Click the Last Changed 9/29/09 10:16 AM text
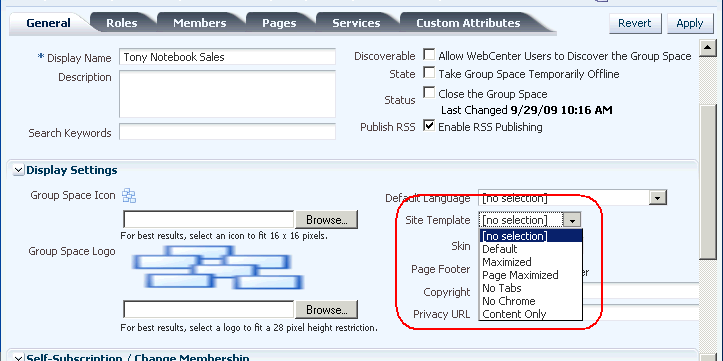The width and height of the screenshot is (723, 361). pyautogui.click(x=527, y=110)
